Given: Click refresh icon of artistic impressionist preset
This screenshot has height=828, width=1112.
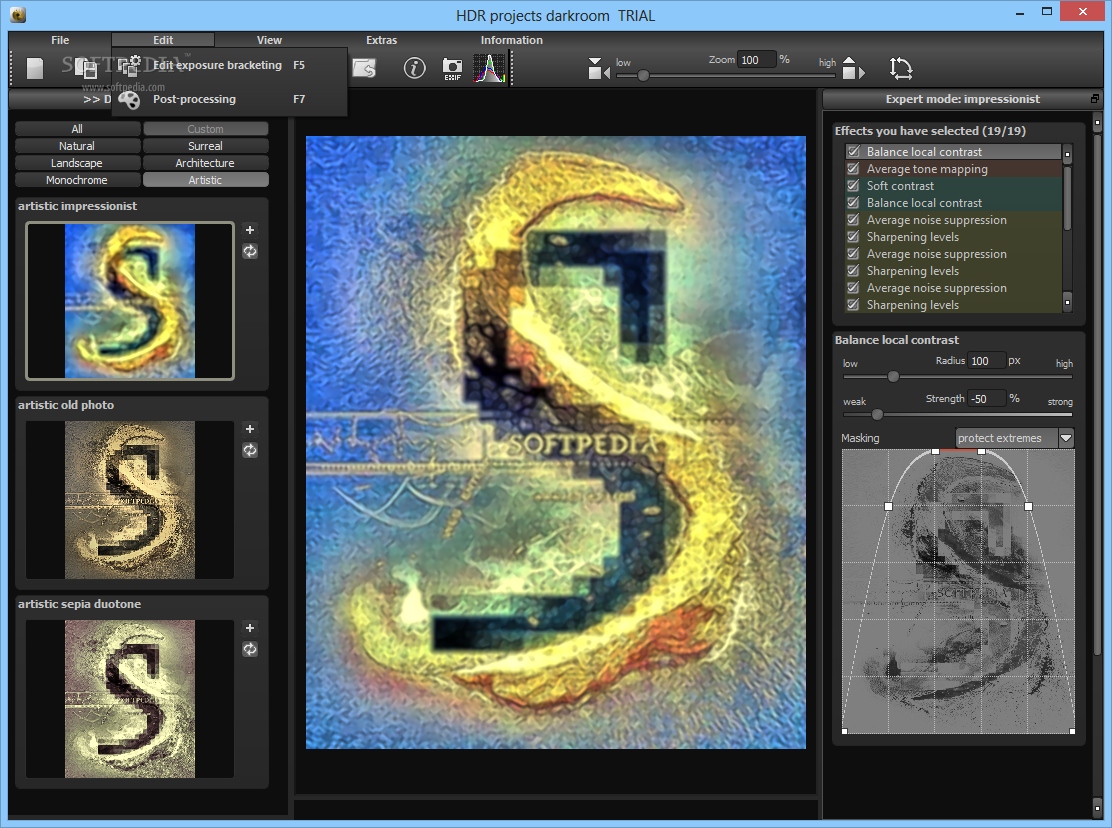Looking at the screenshot, I should pos(250,251).
